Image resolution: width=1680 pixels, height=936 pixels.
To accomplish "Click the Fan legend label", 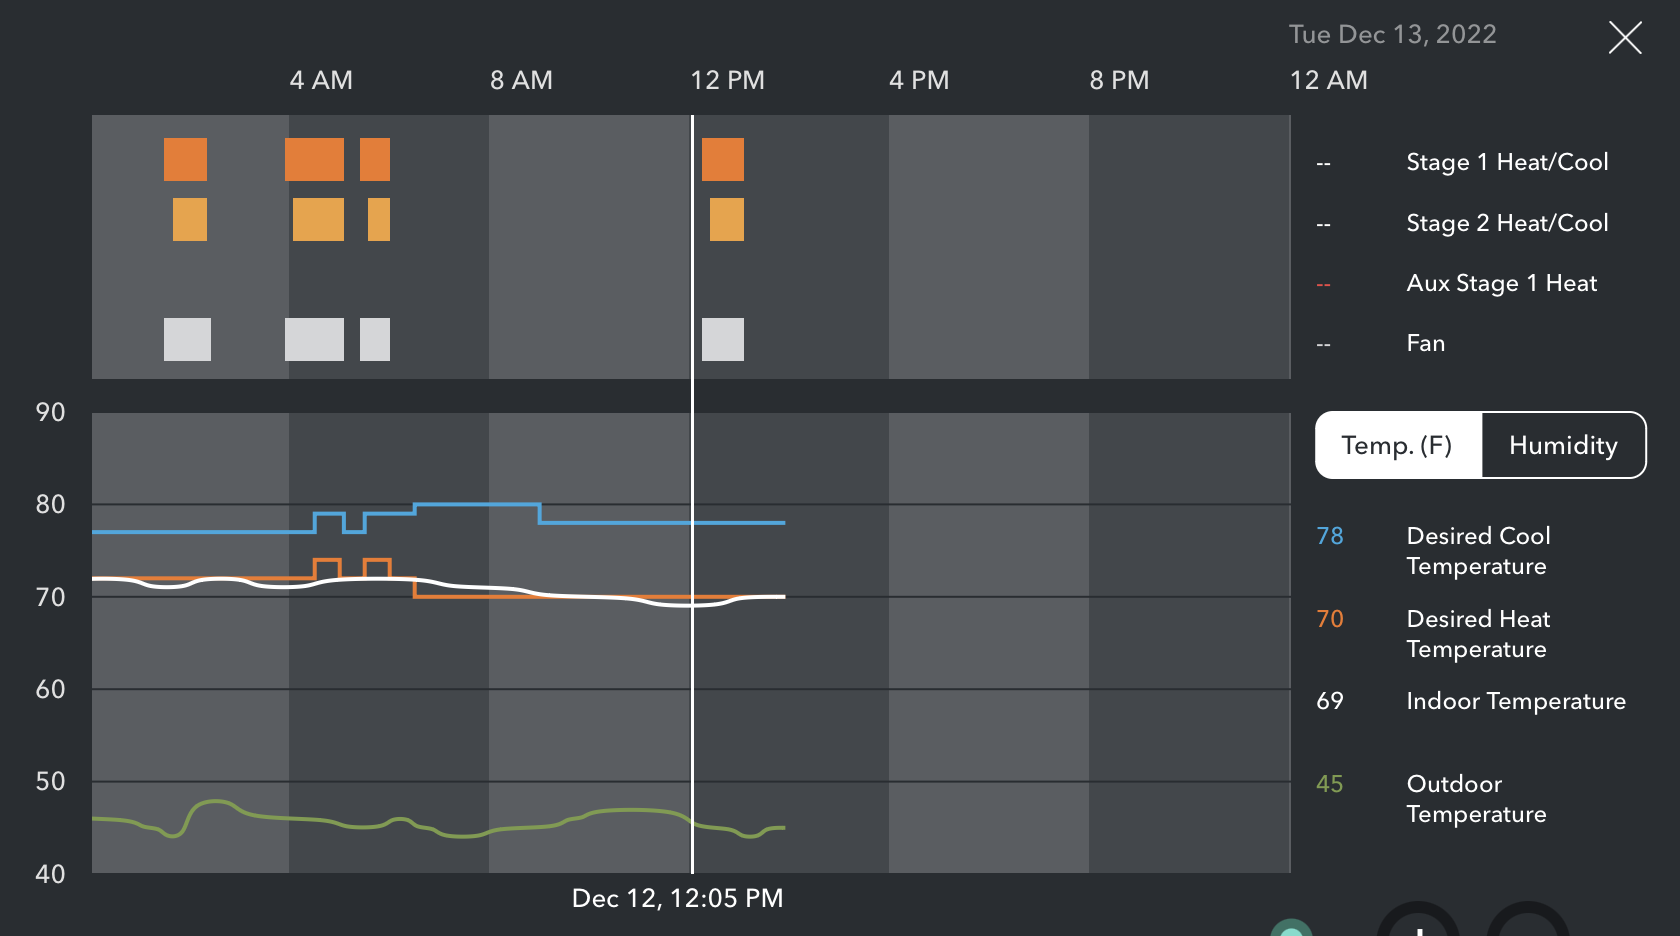I will 1425,343.
